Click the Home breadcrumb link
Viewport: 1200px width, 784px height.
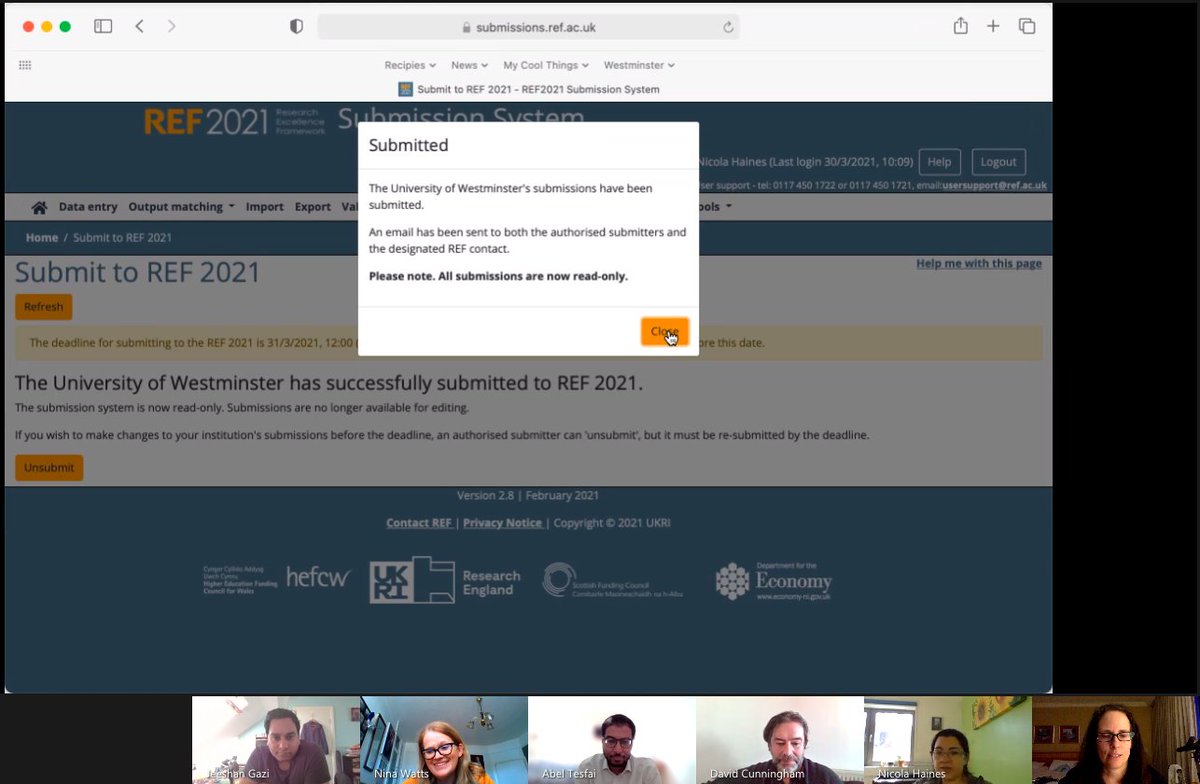coord(42,238)
